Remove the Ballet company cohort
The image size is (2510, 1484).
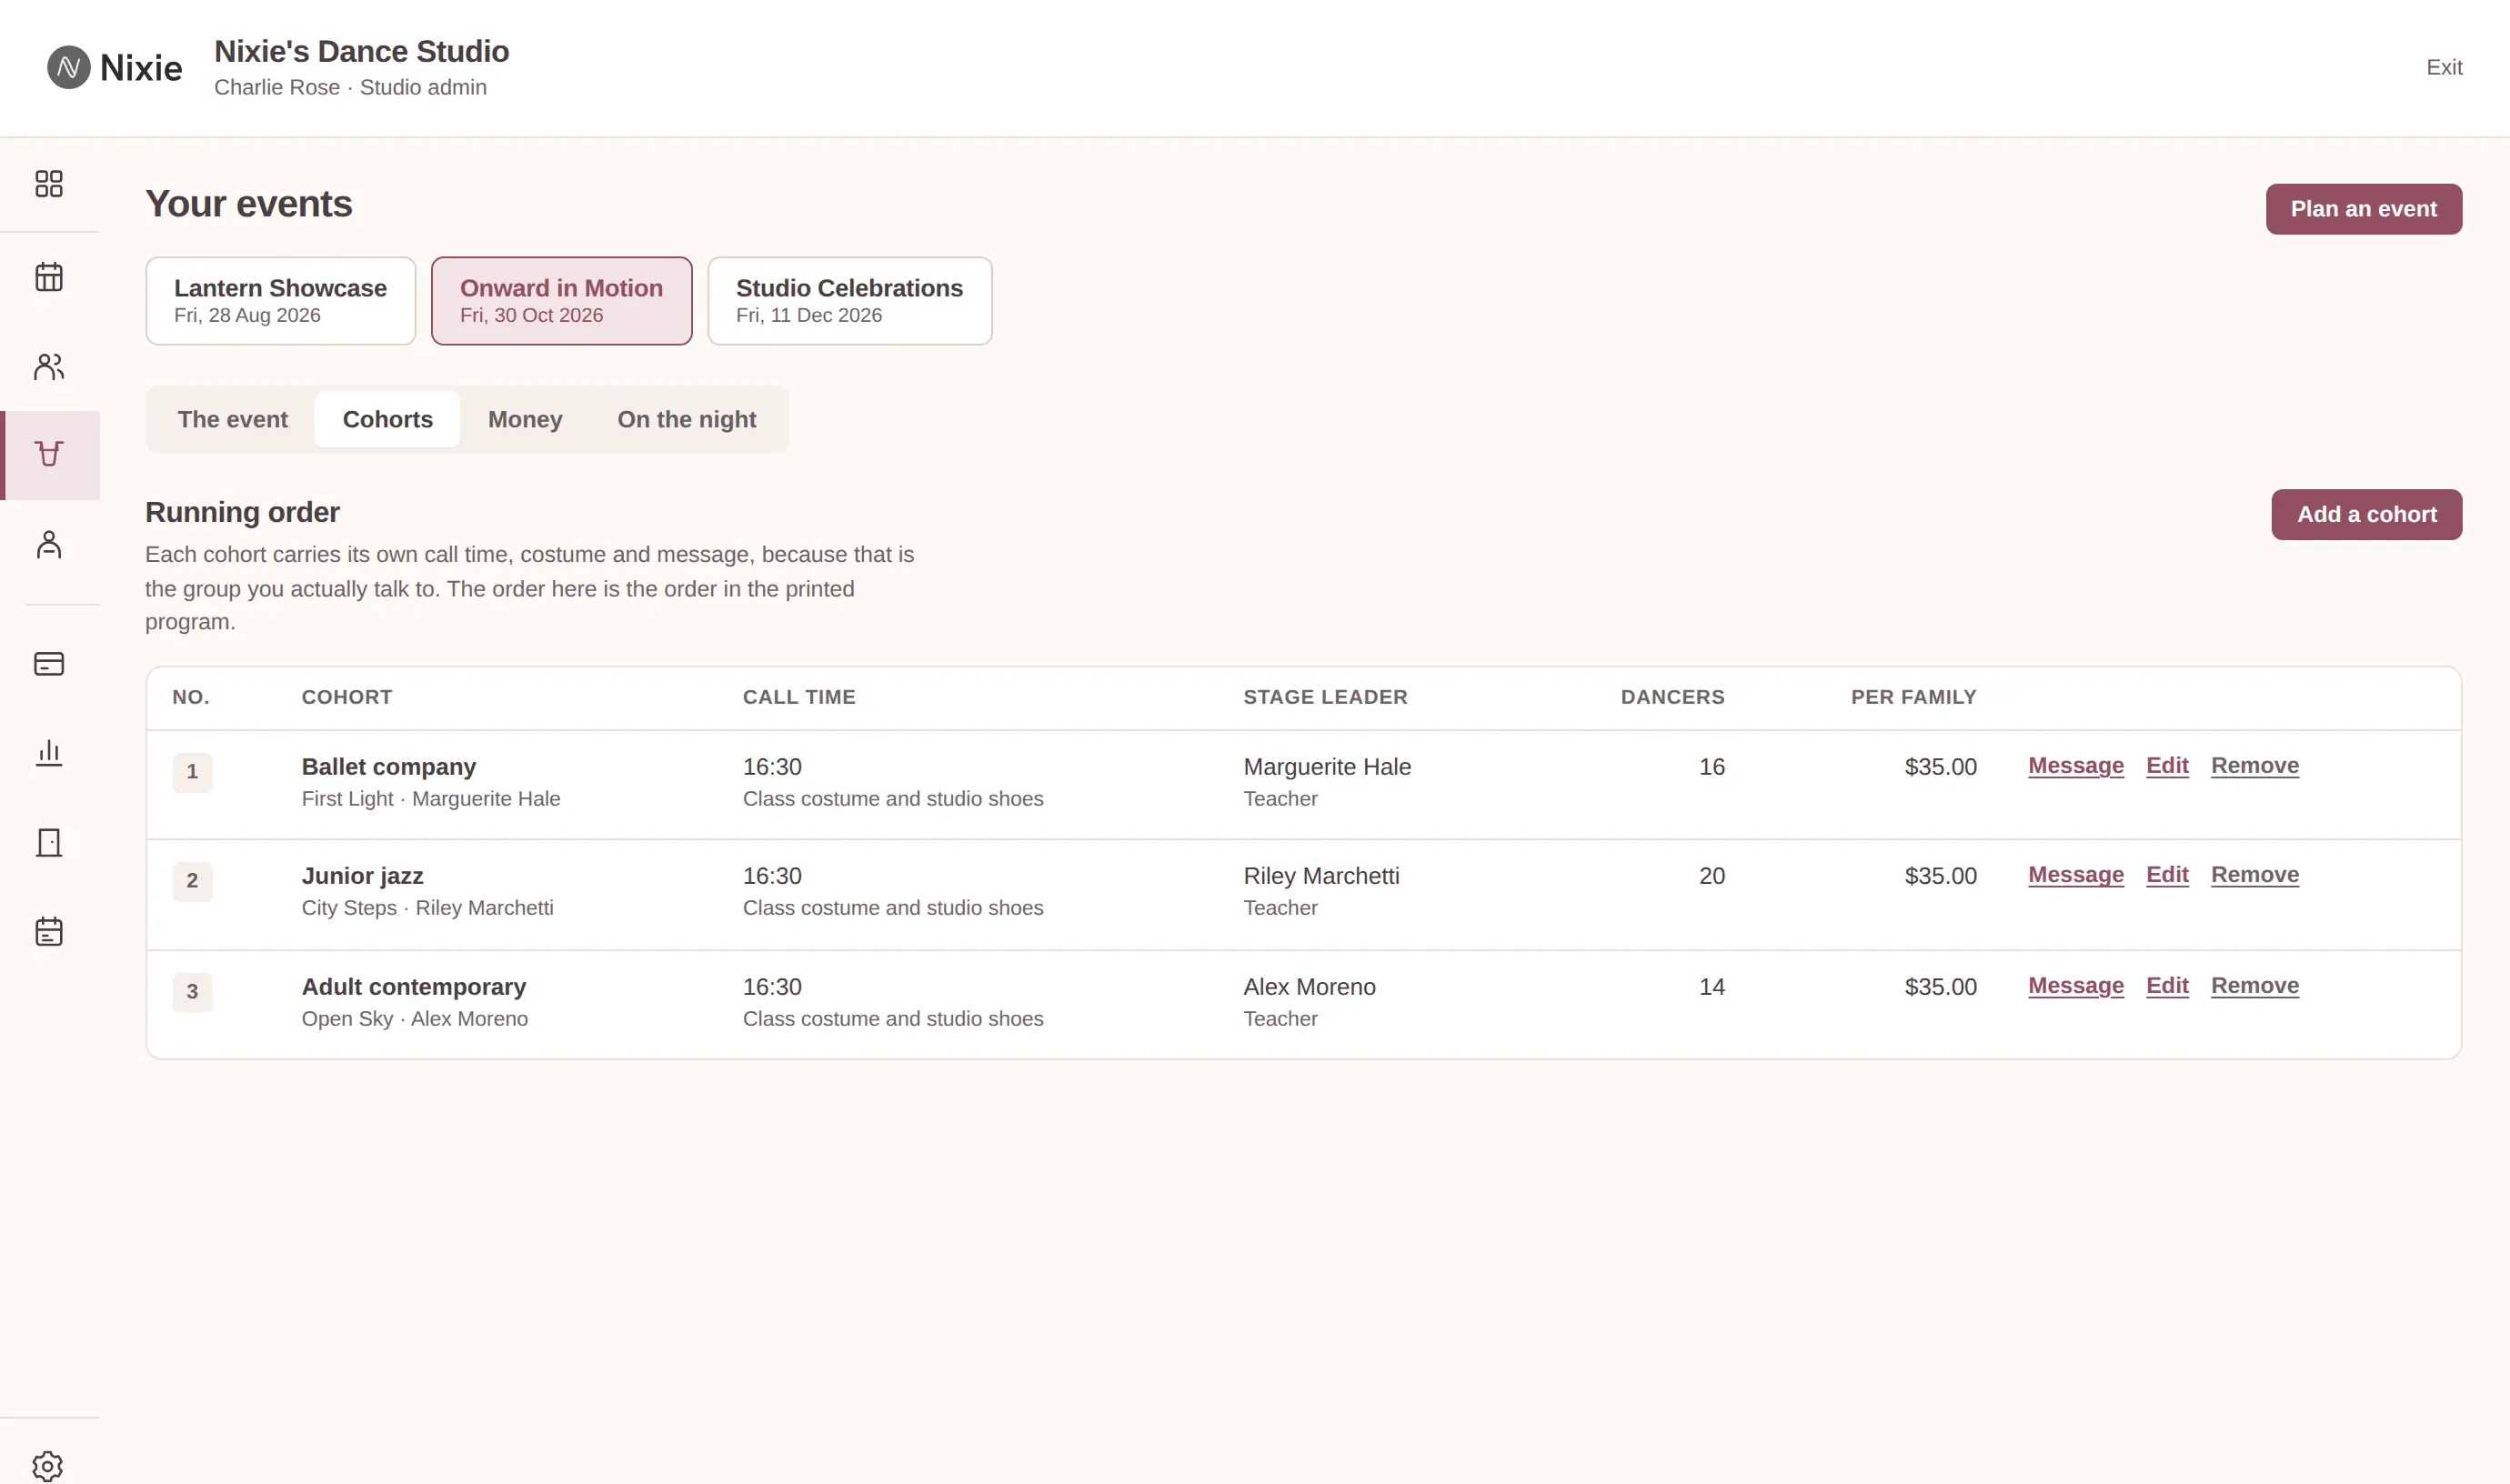[2255, 766]
